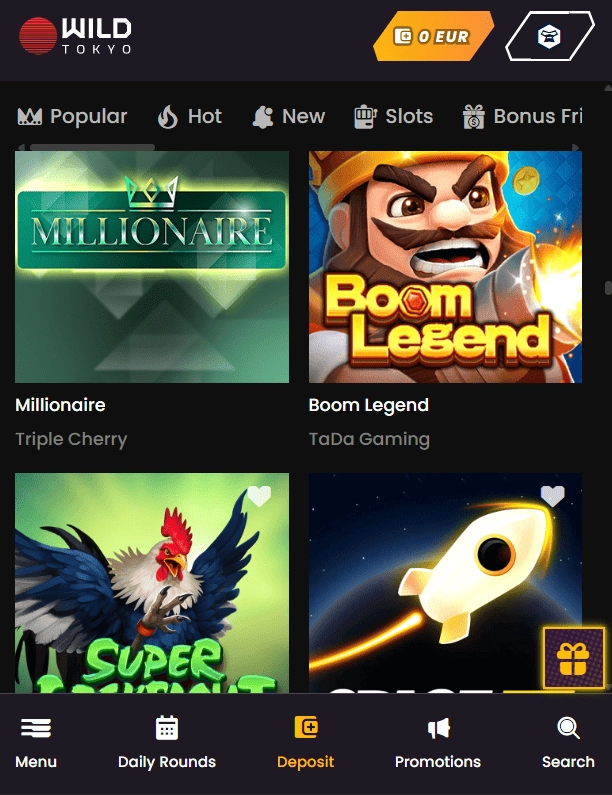Screen dimensions: 612x795
Task: Favorite the rooster game with heart icon
Action: [259, 496]
